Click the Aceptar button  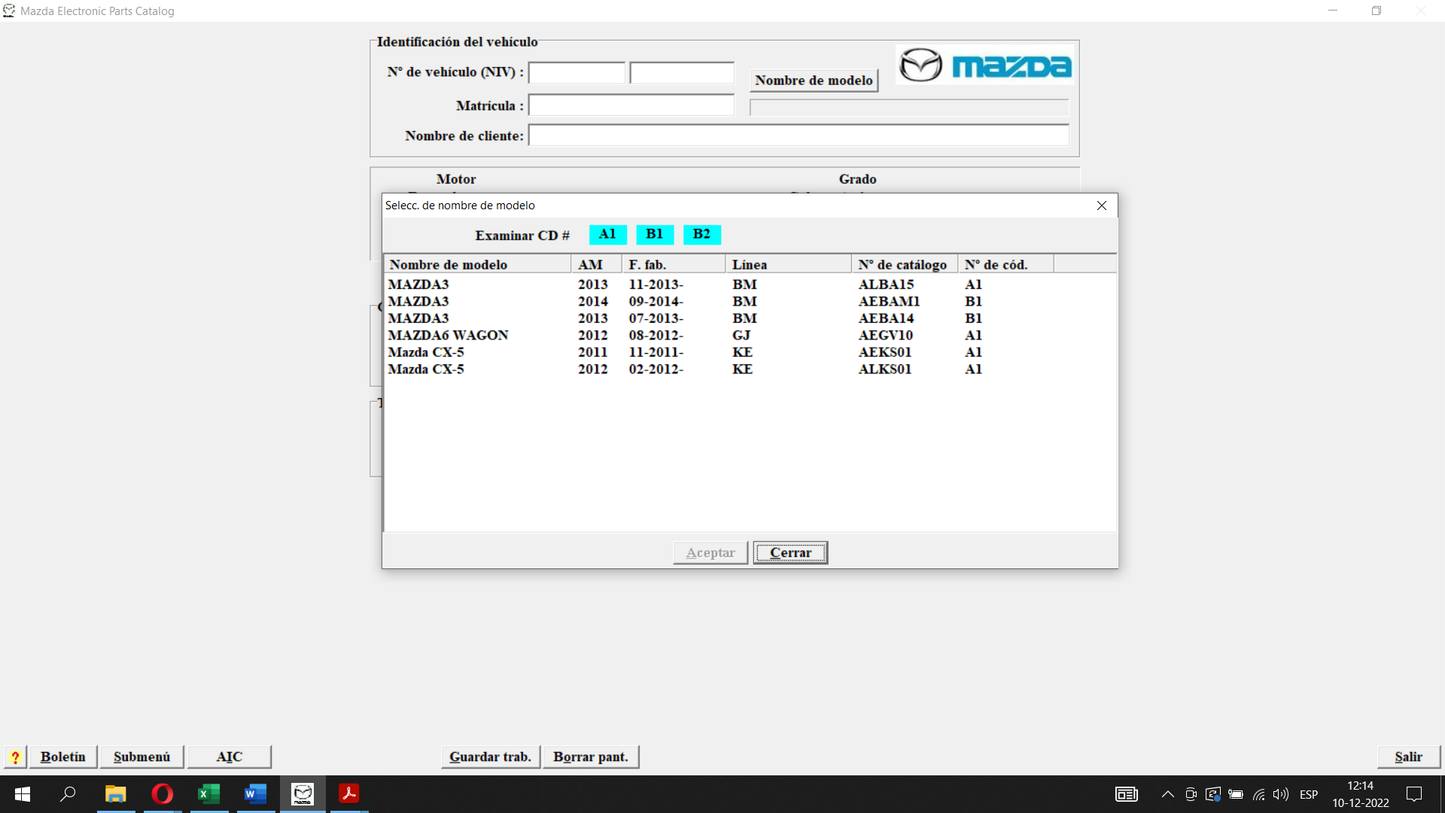coord(710,552)
